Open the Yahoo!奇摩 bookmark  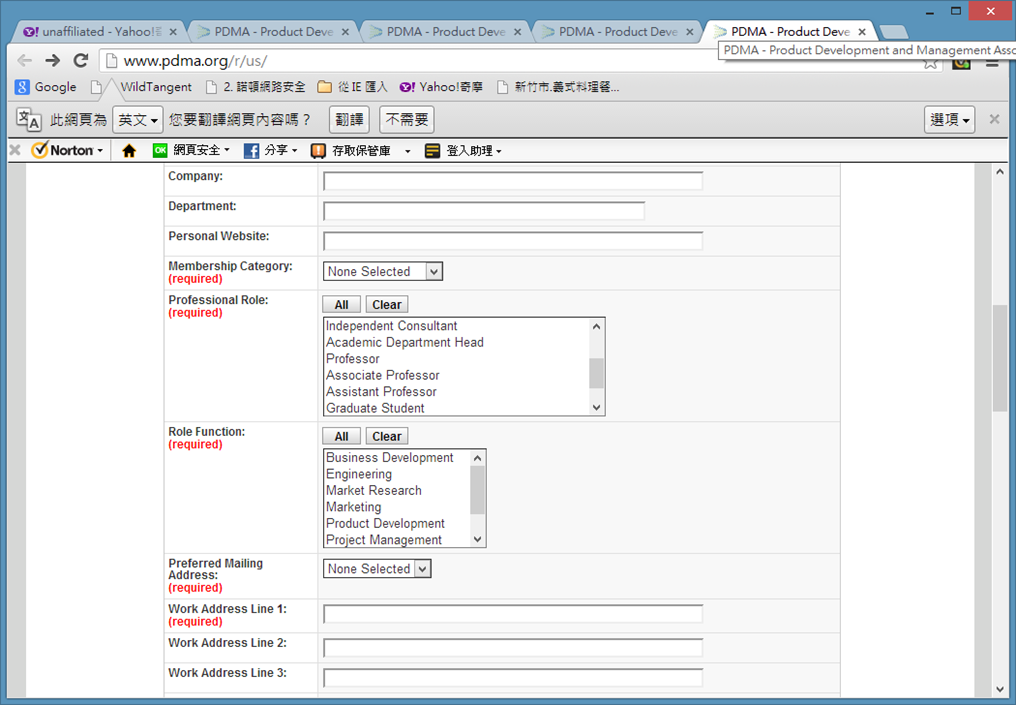(441, 87)
